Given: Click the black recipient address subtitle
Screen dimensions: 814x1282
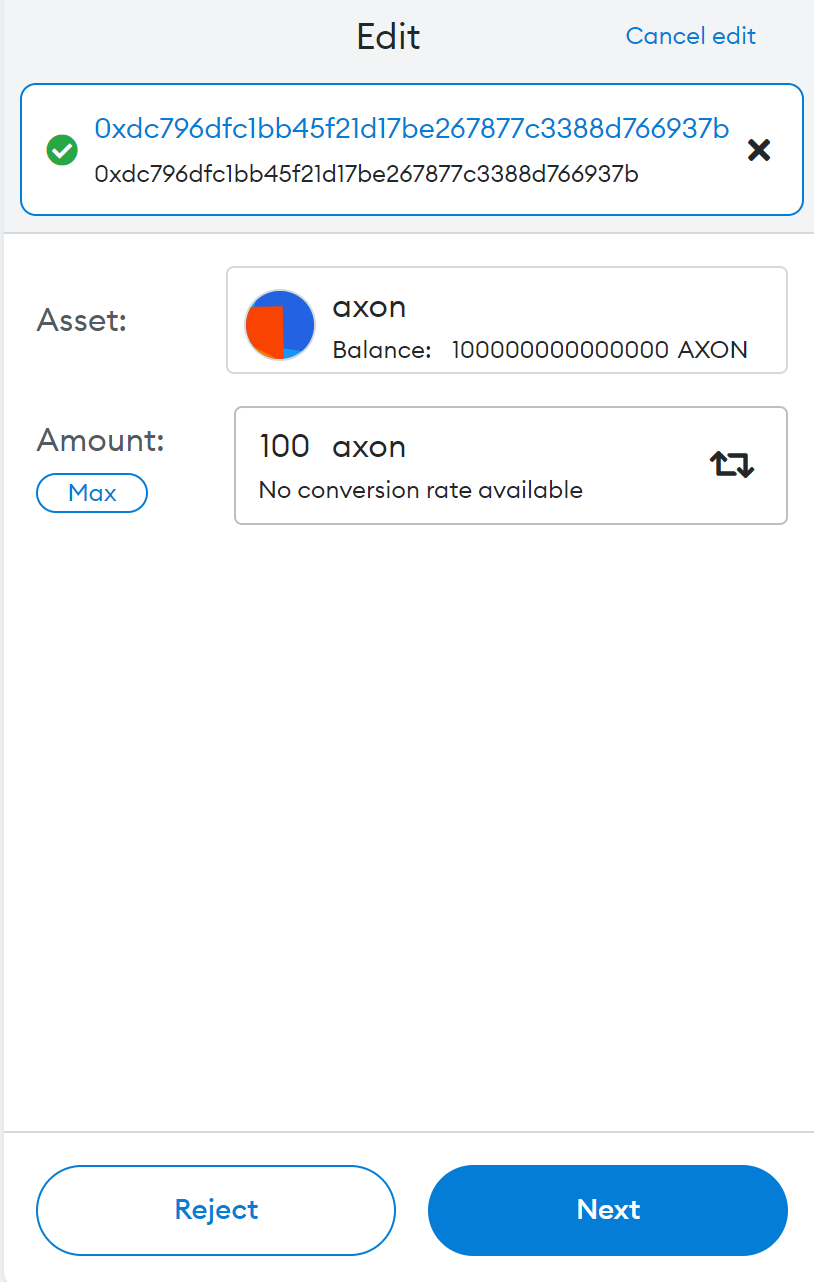Looking at the screenshot, I should pyautogui.click(x=366, y=174).
